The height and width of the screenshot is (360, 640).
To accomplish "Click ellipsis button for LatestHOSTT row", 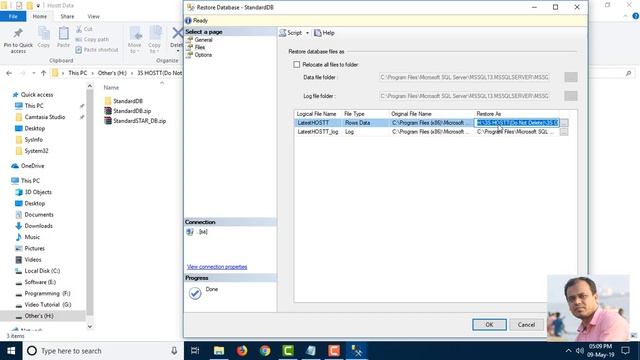I will (x=564, y=123).
